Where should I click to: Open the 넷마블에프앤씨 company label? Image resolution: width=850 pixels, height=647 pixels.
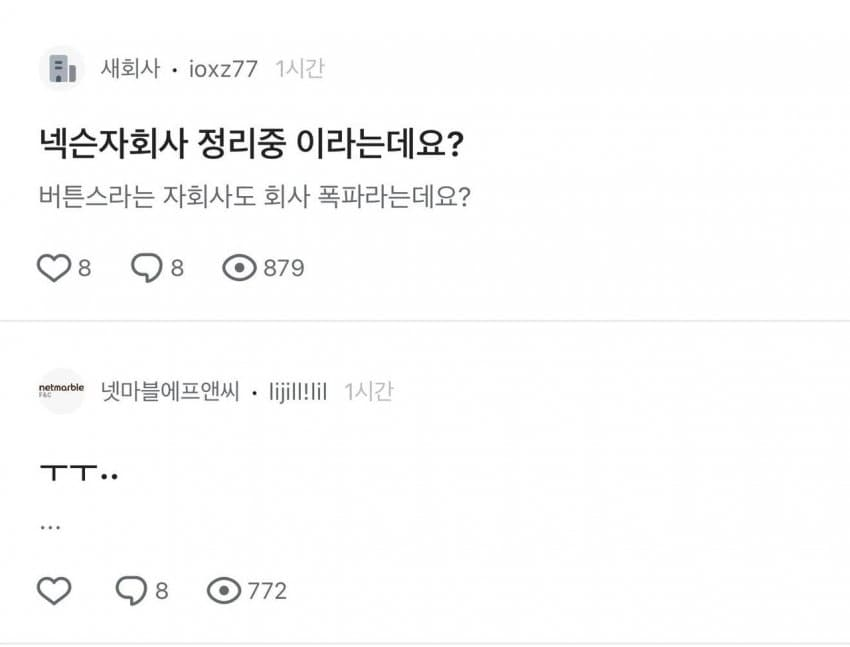tap(170, 391)
